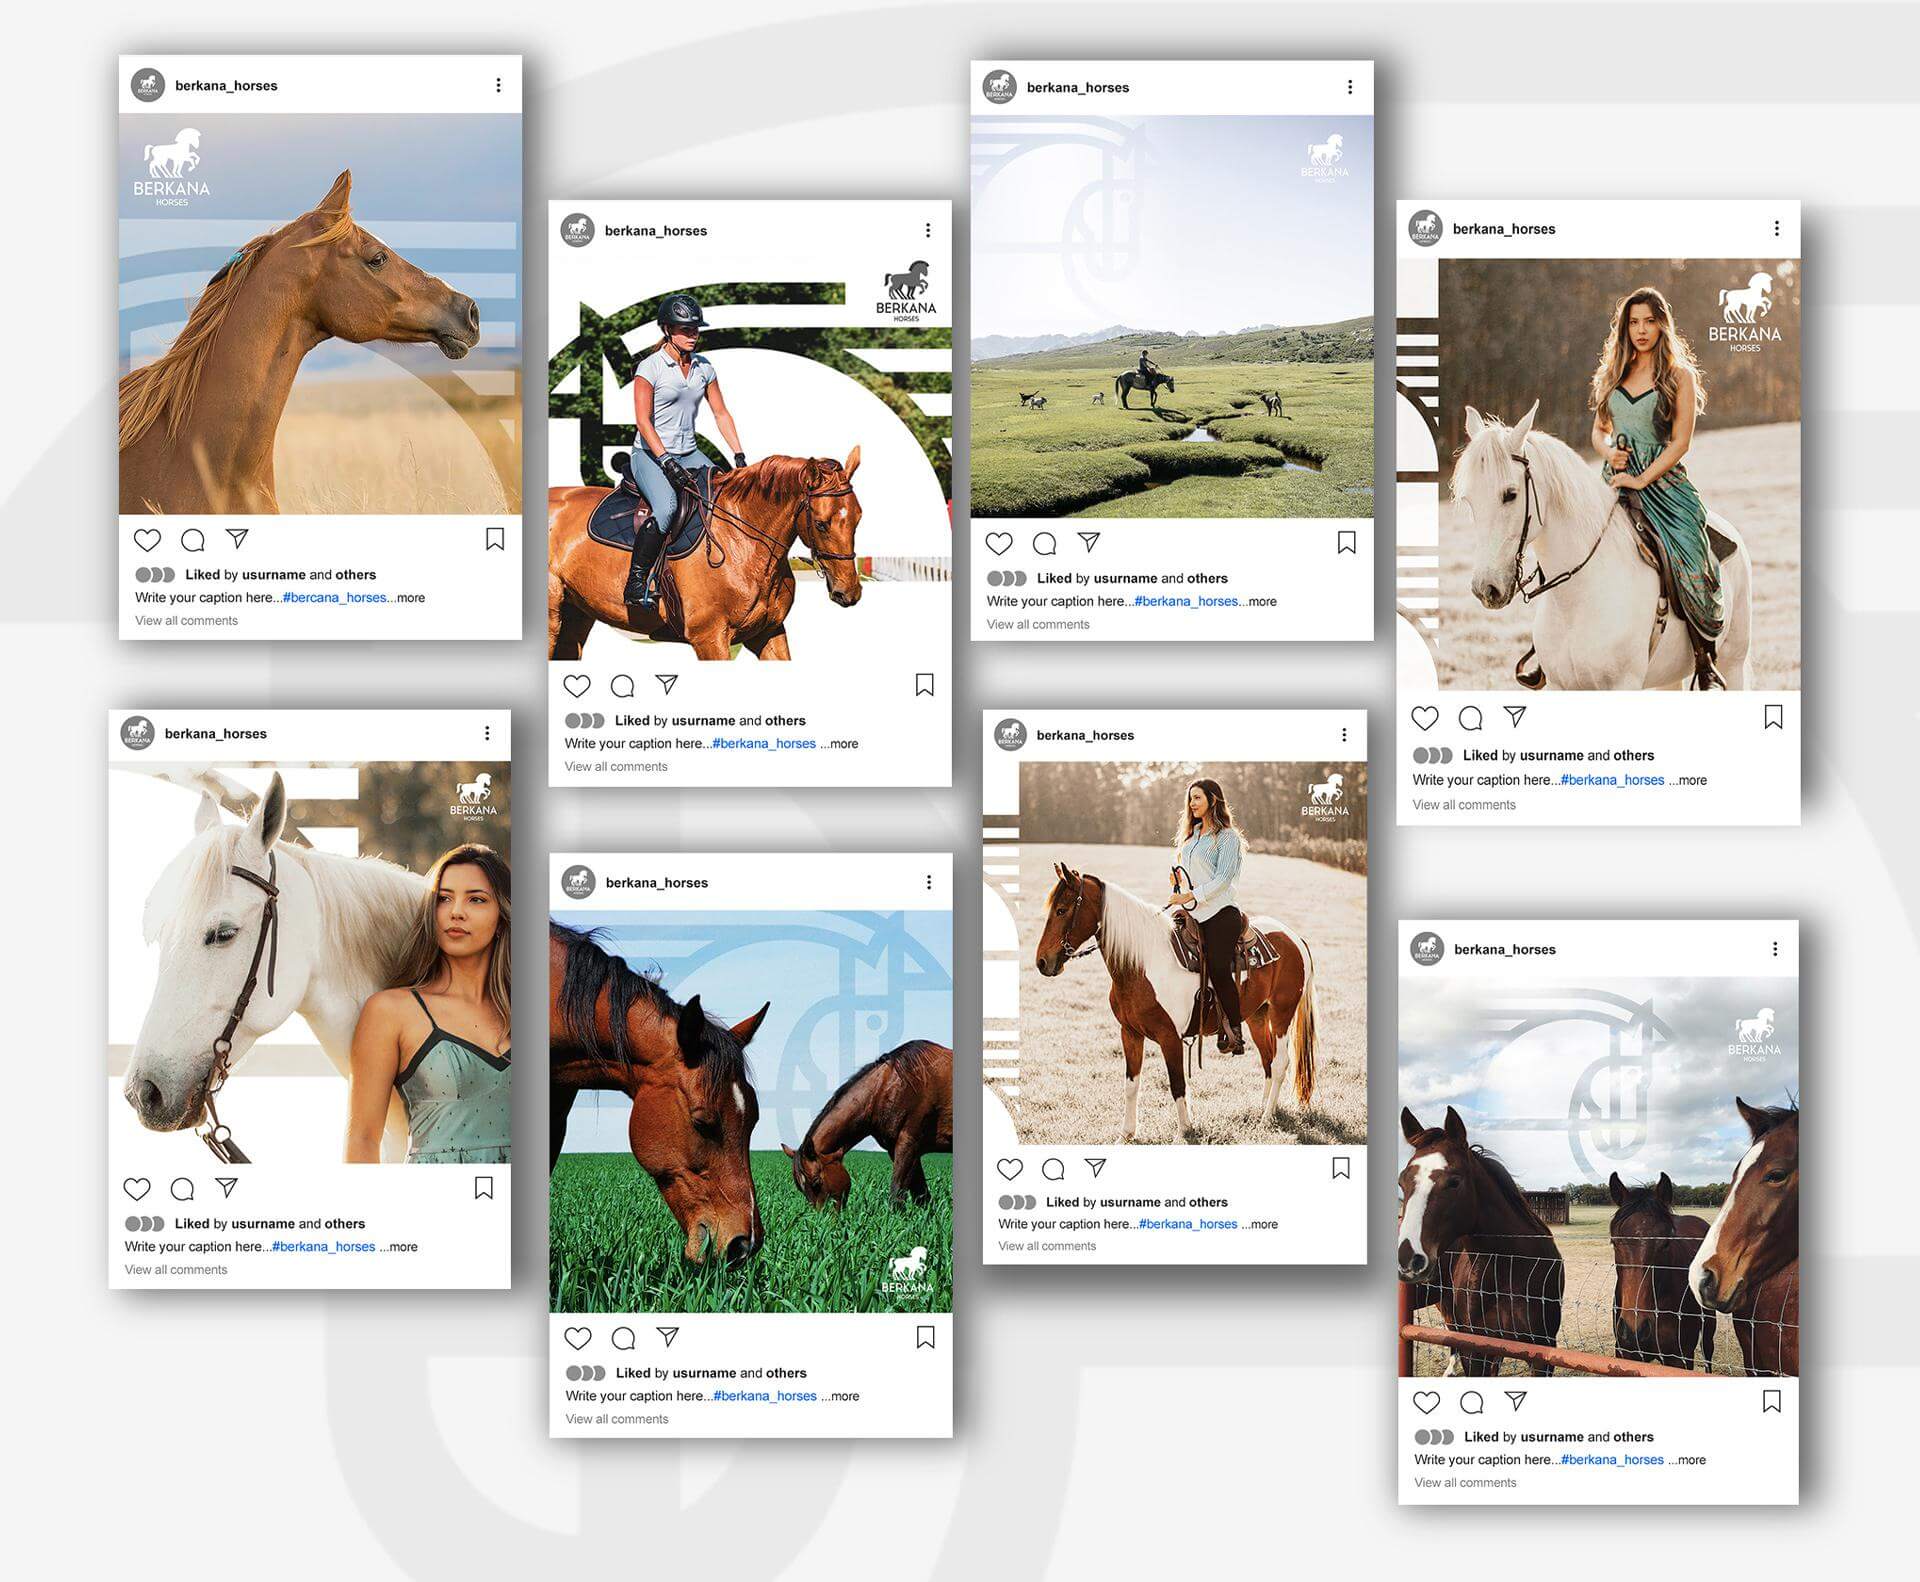Share the grazing horses post
Viewport: 1920px width, 1582px height.
click(668, 1337)
